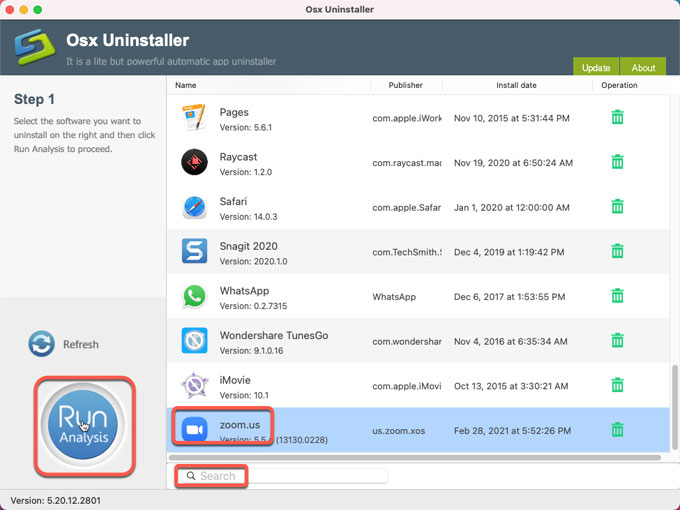Click the us.zoom.xos publisher cell
This screenshot has width=680, height=510.
pos(399,431)
